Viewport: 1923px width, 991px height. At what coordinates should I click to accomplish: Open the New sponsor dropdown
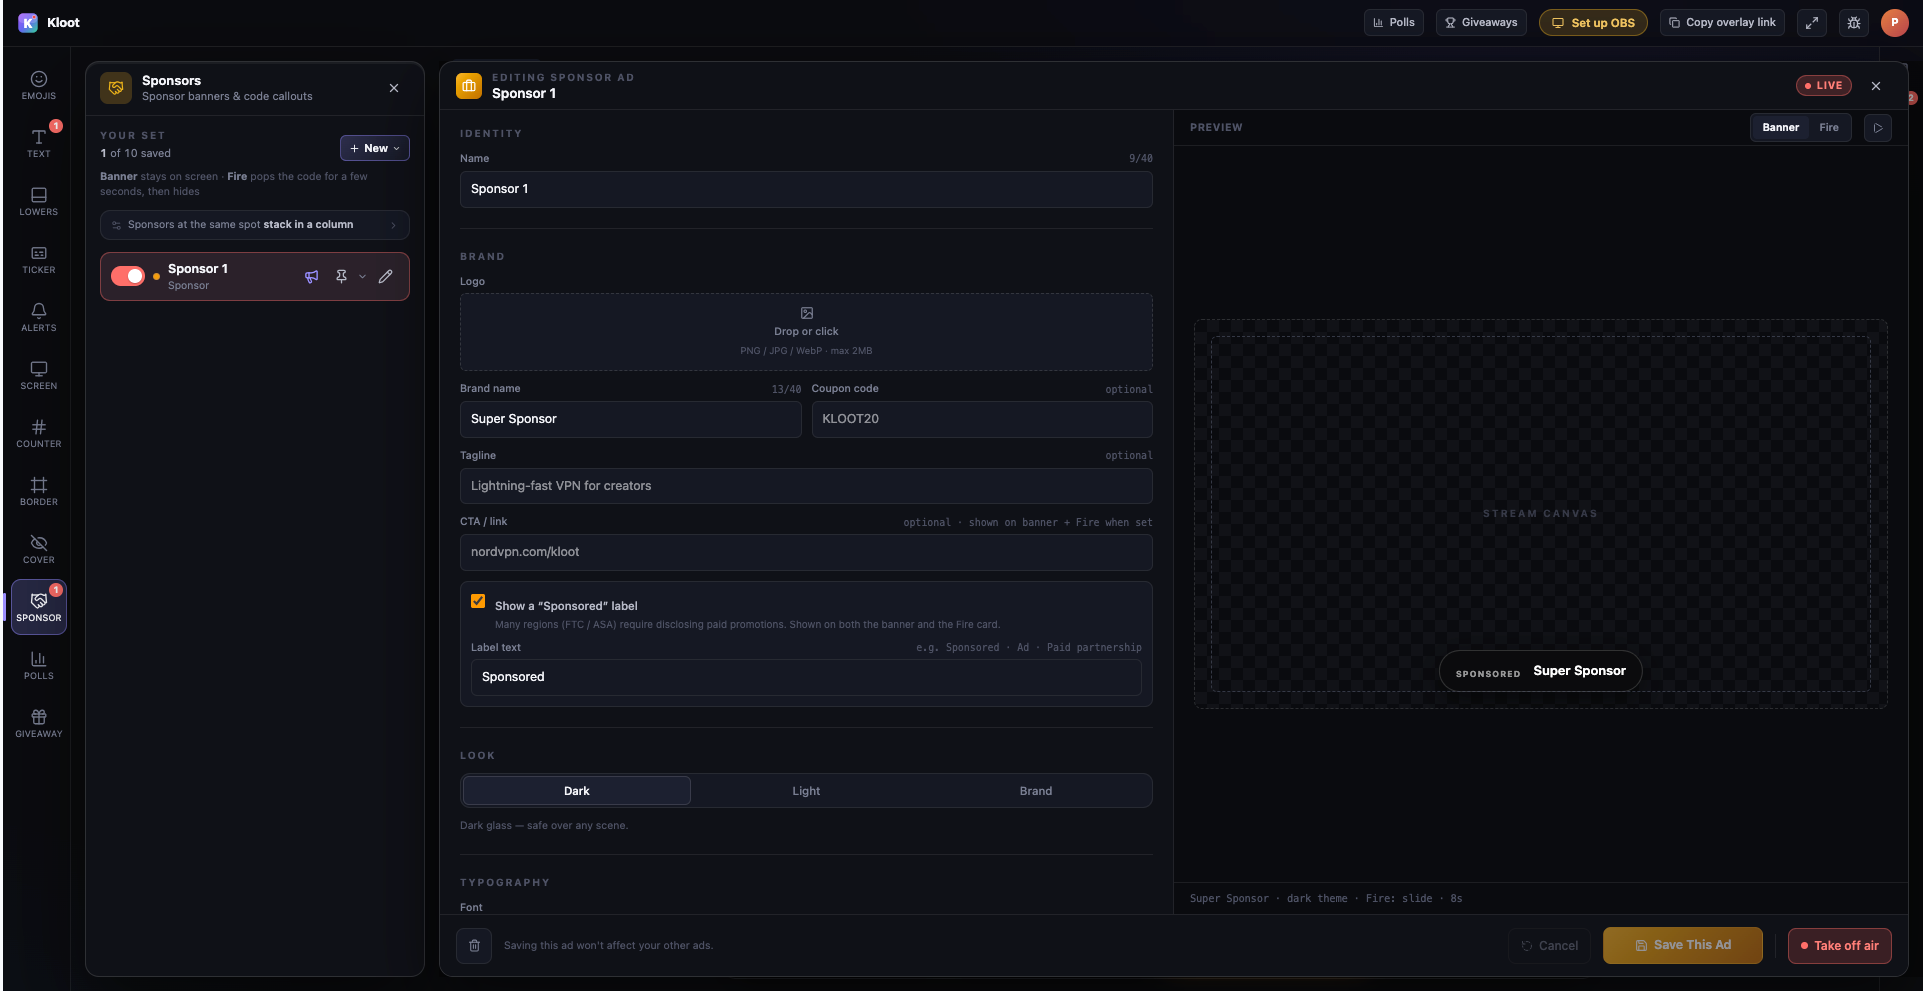(x=375, y=148)
